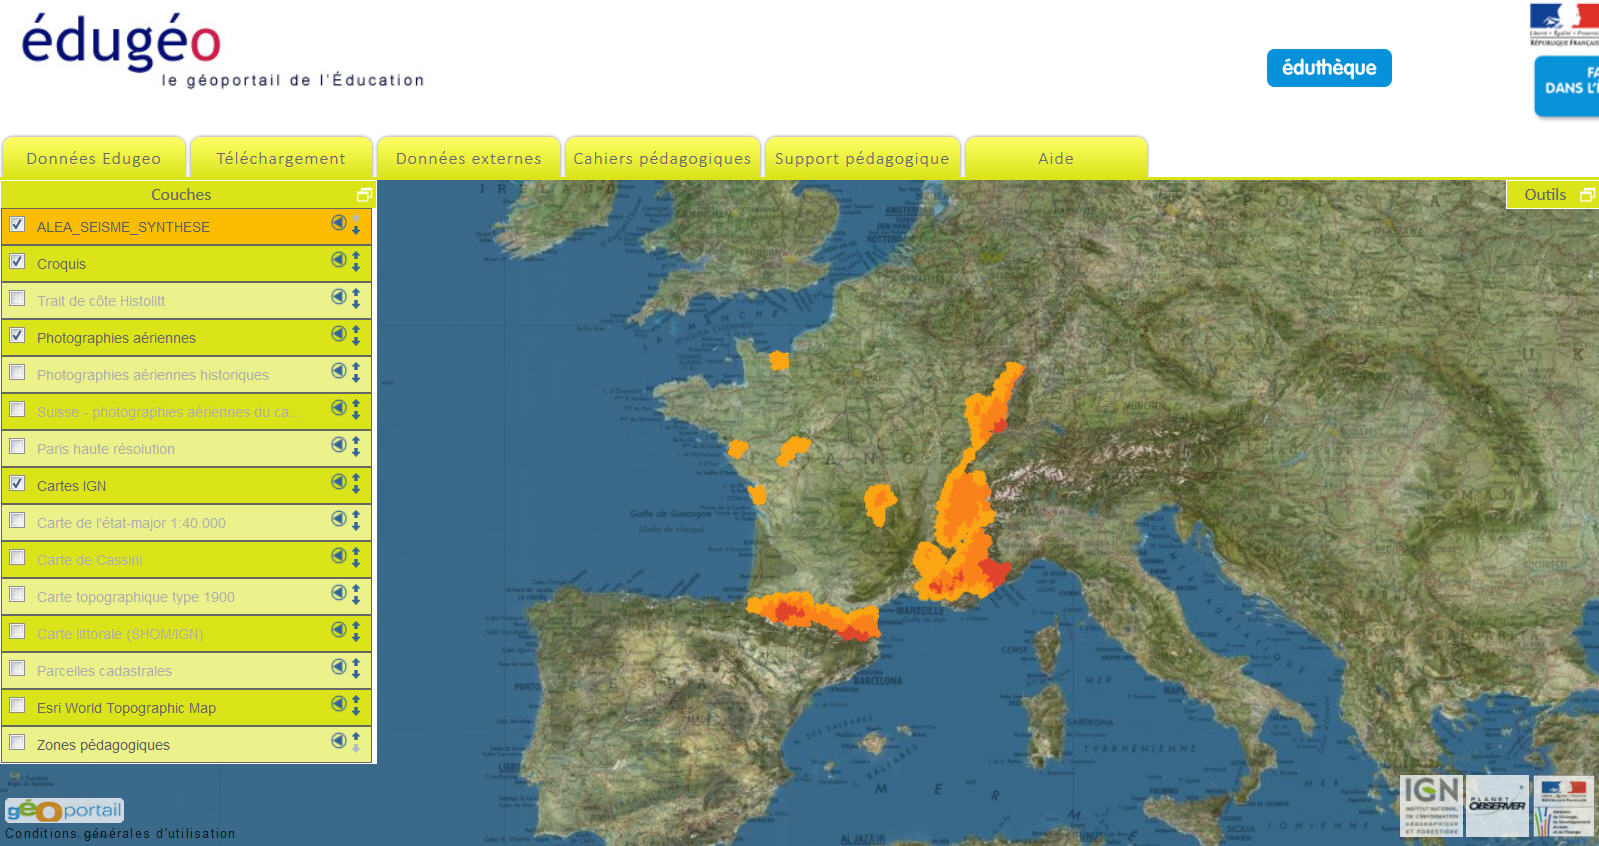Move Esri World Topographic Map layer up
1599x846 pixels.
[356, 699]
